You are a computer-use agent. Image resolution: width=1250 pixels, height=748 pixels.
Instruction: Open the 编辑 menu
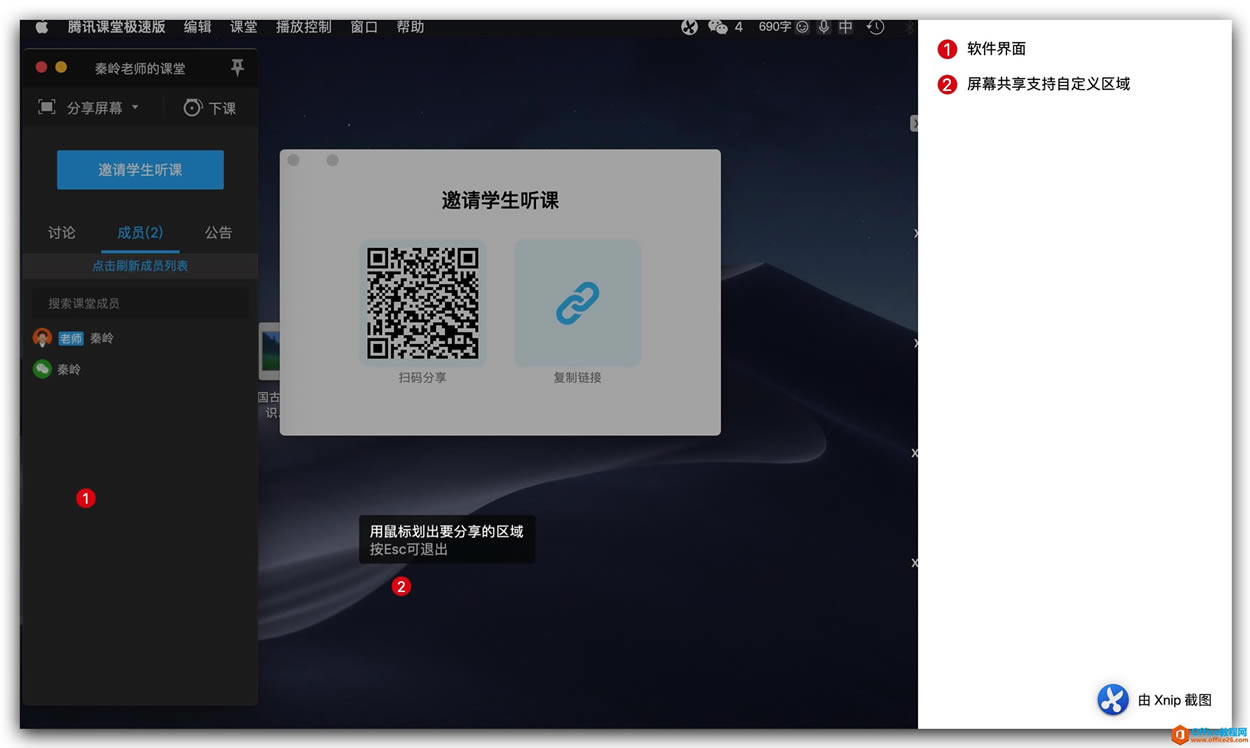tap(198, 27)
